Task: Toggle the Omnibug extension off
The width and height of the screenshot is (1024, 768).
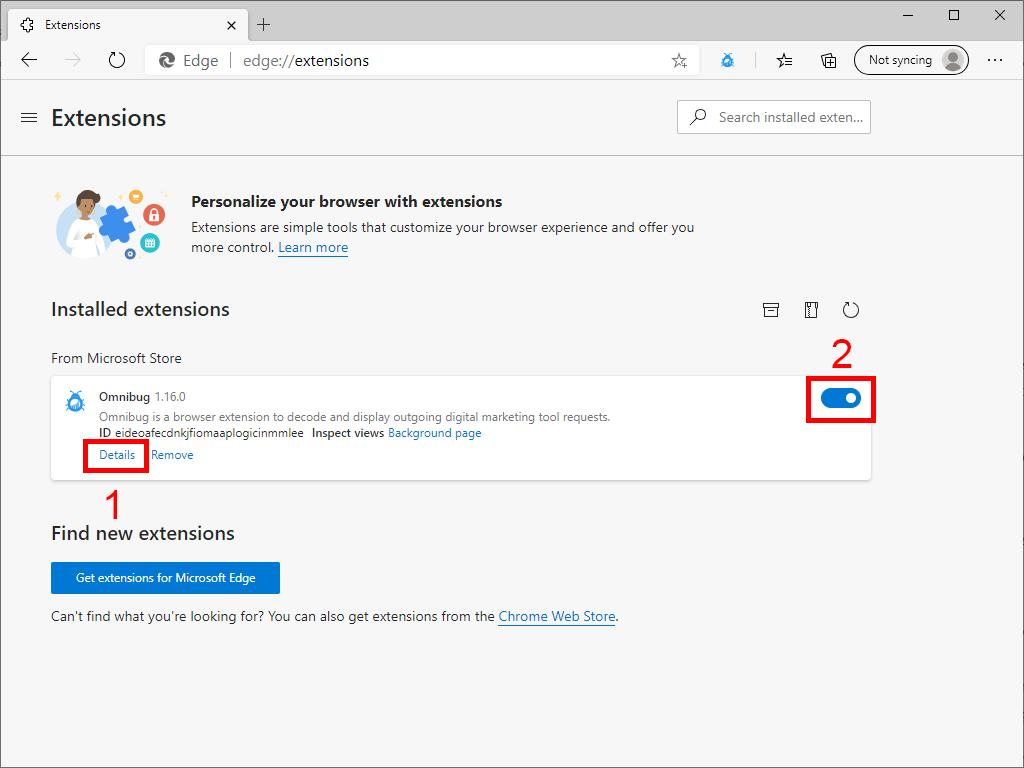Action: tap(840, 398)
